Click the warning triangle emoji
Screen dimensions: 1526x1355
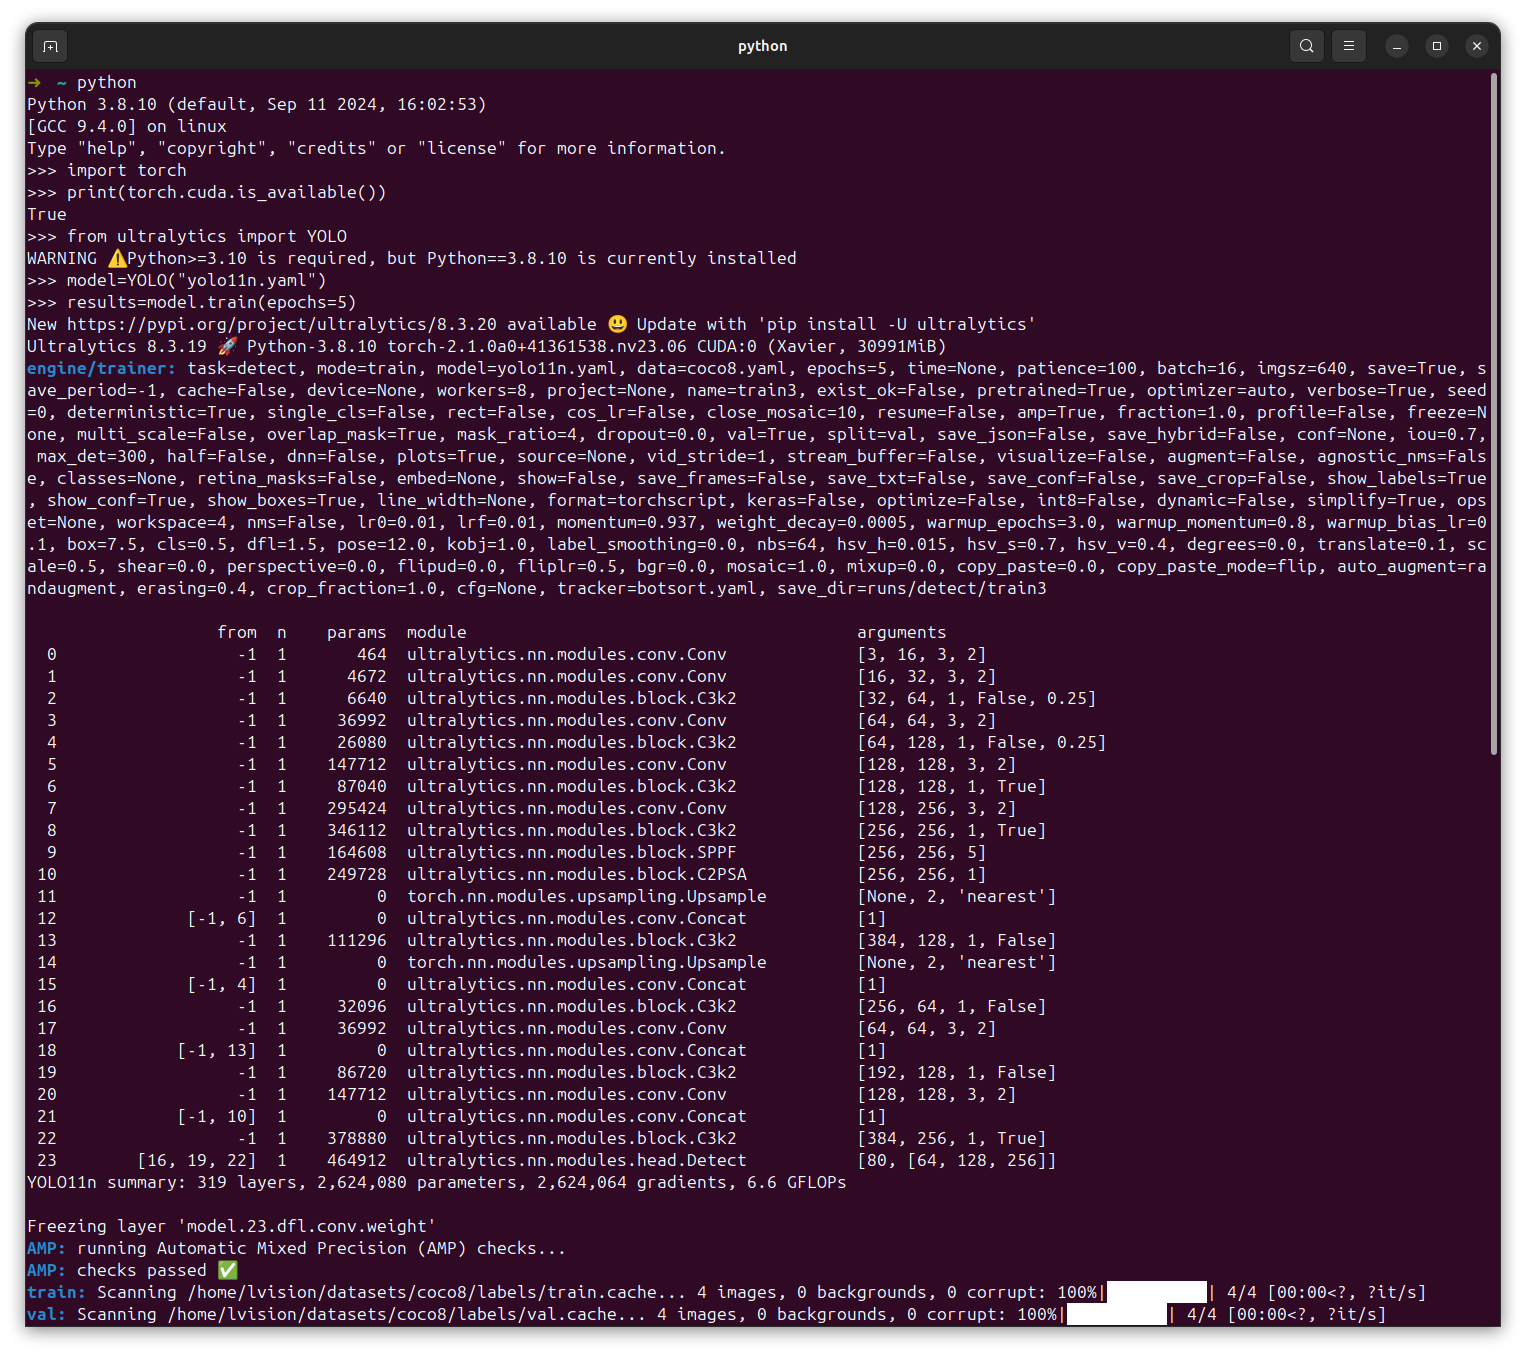point(117,258)
